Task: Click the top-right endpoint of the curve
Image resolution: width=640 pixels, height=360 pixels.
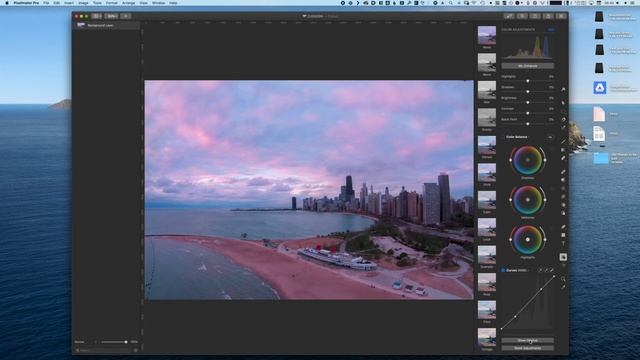Action: pyautogui.click(x=553, y=277)
